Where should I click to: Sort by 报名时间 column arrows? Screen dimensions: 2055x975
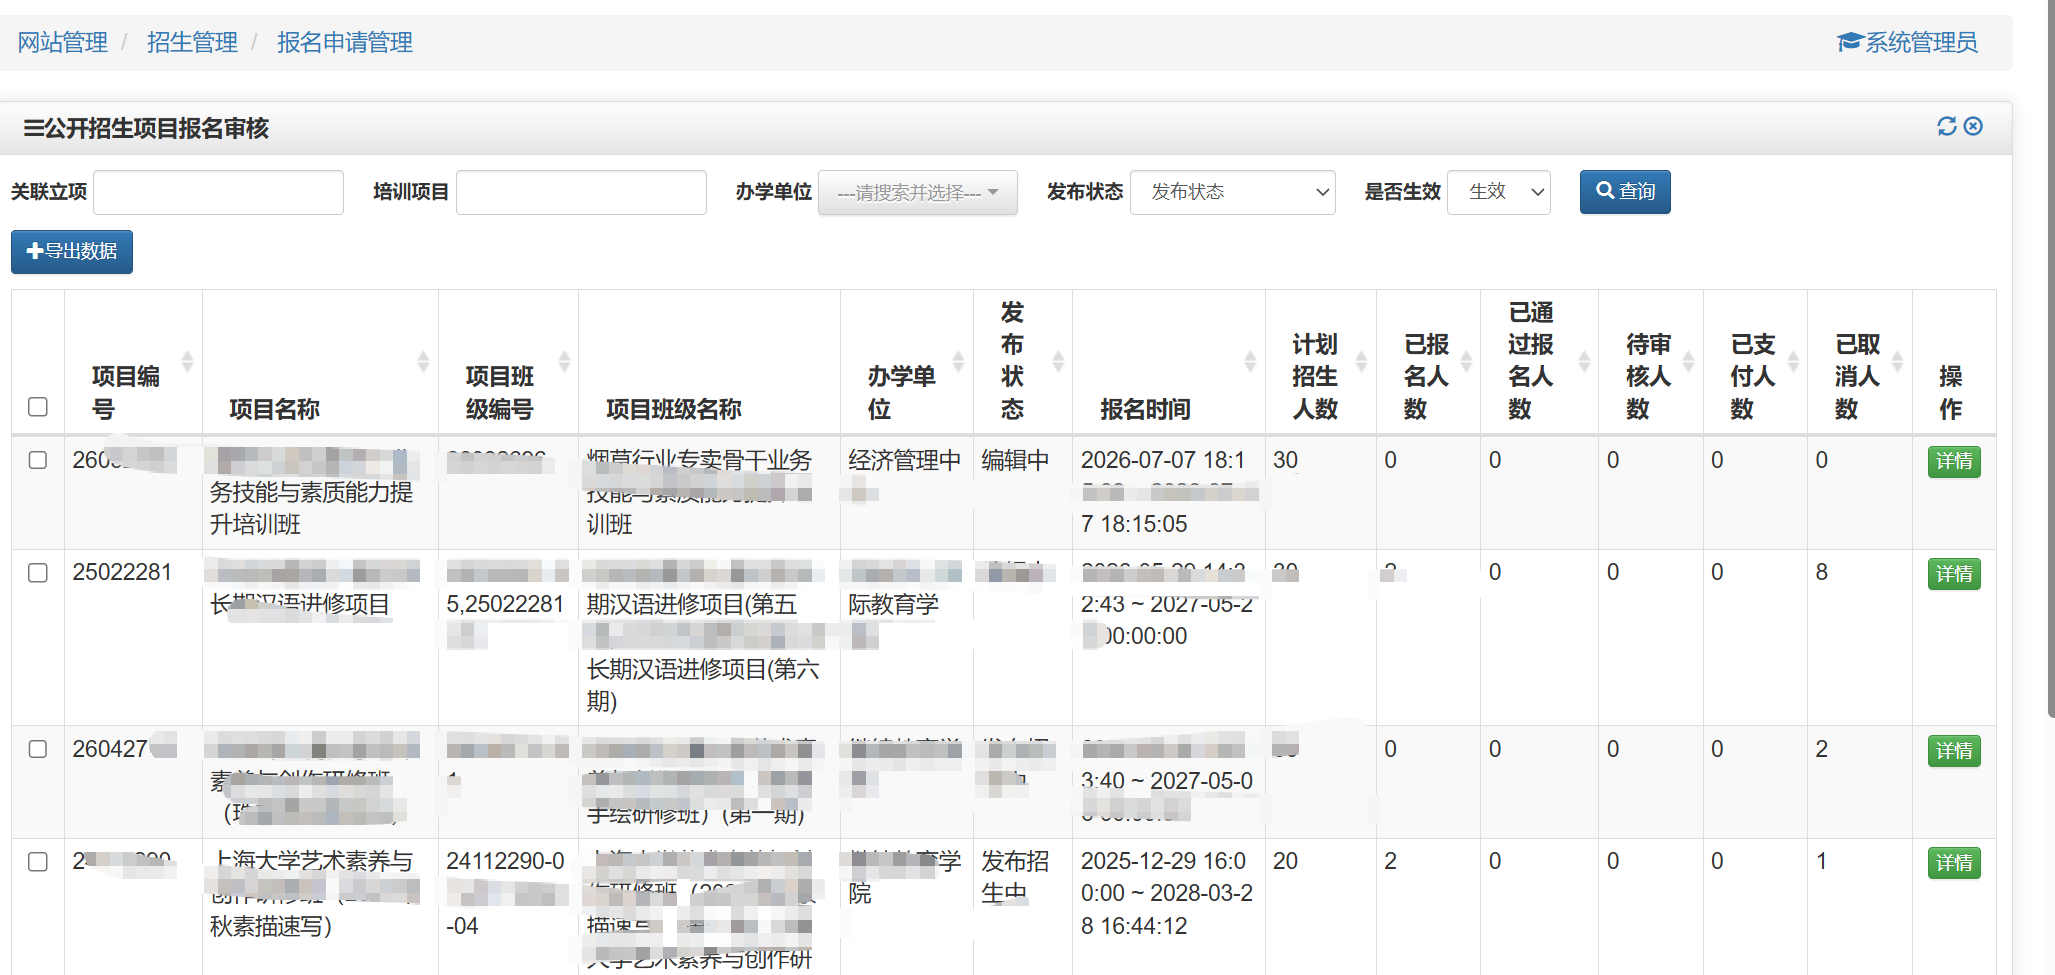[x=1250, y=361]
